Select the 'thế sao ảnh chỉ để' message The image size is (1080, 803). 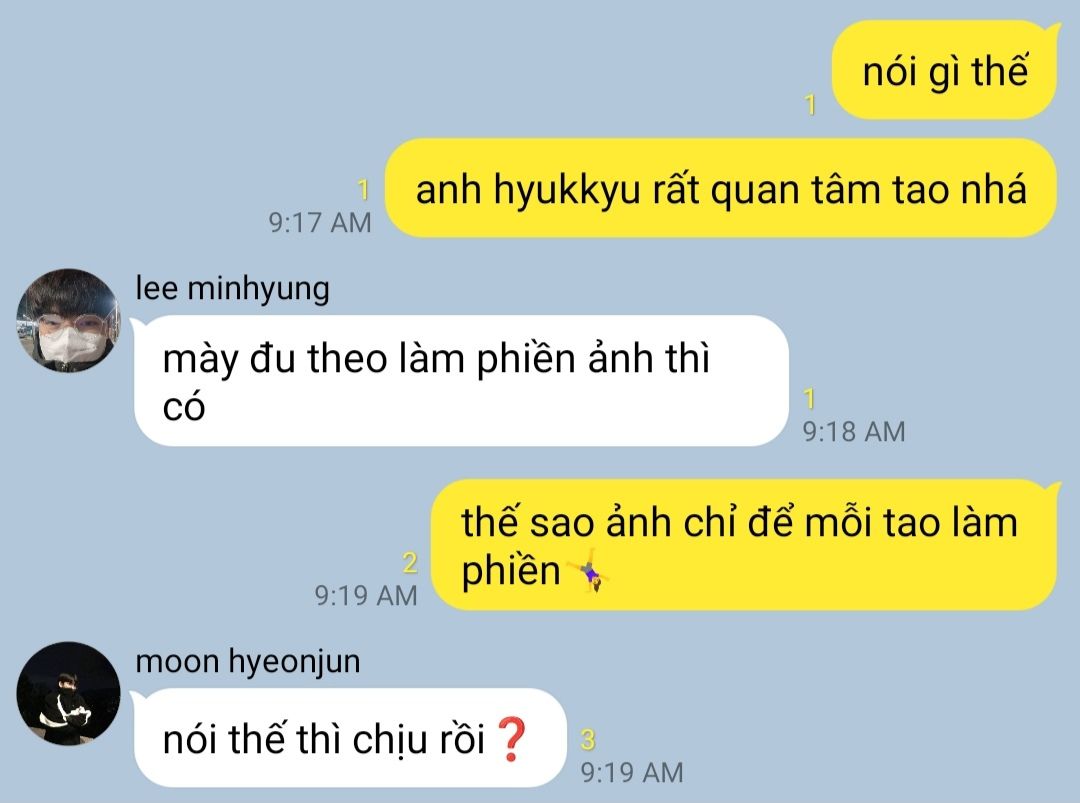[x=744, y=545]
